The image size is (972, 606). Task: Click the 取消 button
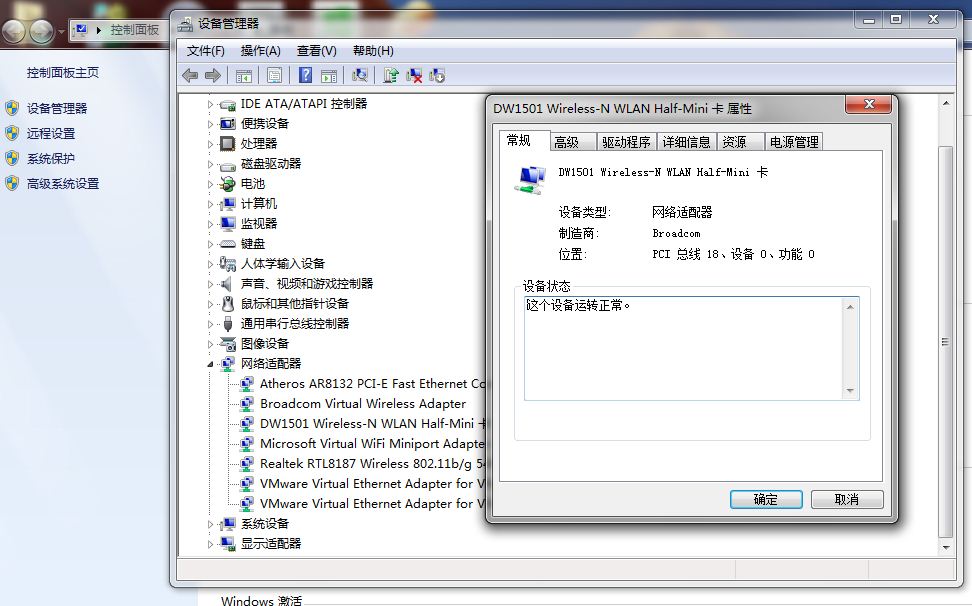pos(847,499)
